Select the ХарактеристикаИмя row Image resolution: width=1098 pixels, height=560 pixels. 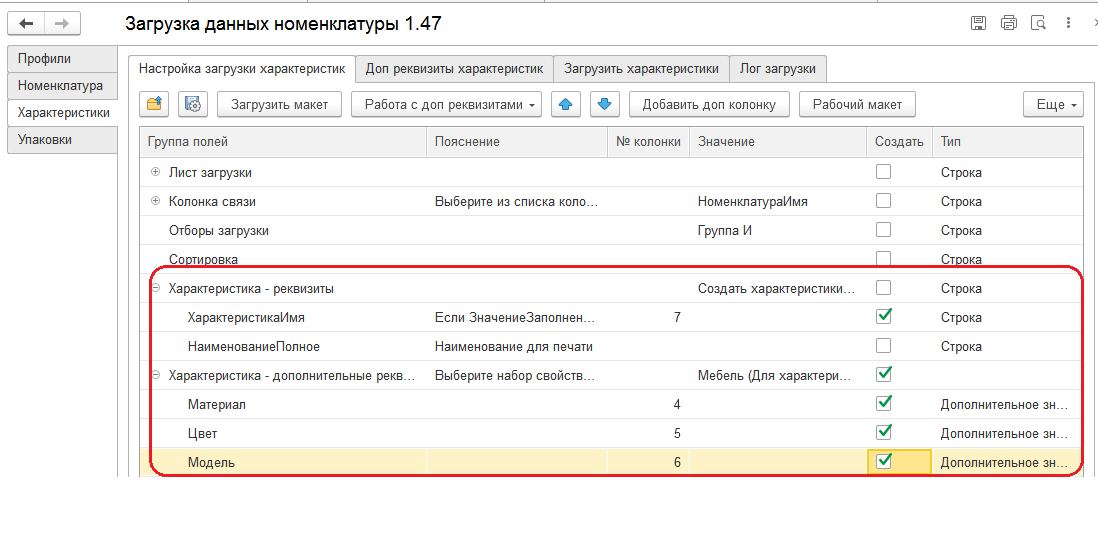[611, 317]
